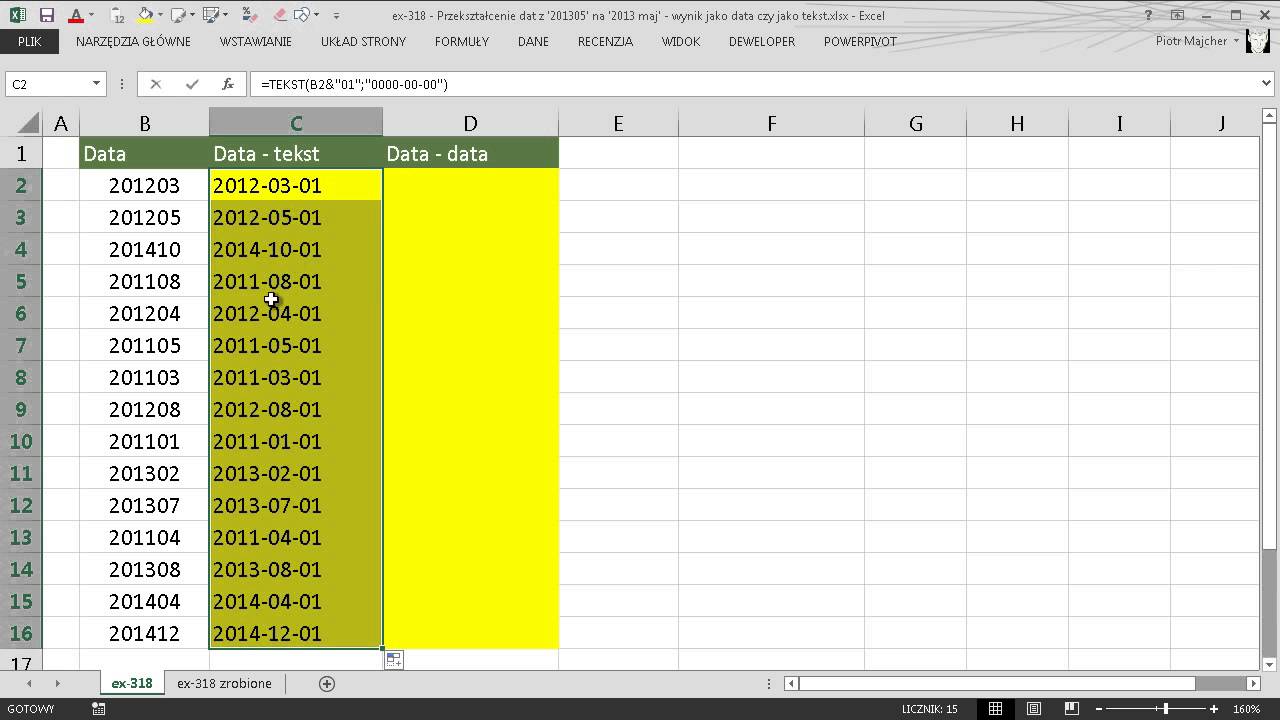Click header cell 'Data - data'
Screen dimensions: 1280x720
click(x=470, y=153)
